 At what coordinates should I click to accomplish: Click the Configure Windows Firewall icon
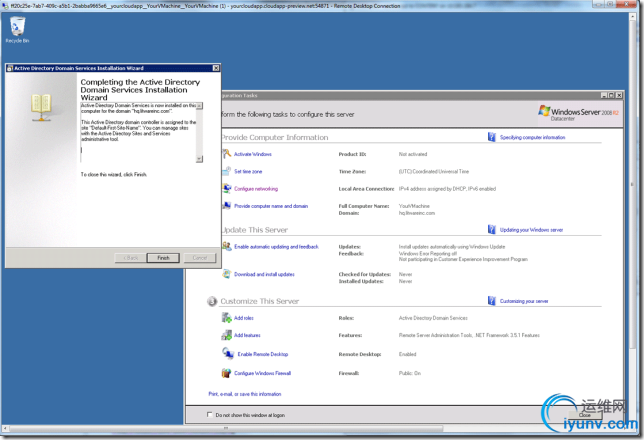[227, 373]
